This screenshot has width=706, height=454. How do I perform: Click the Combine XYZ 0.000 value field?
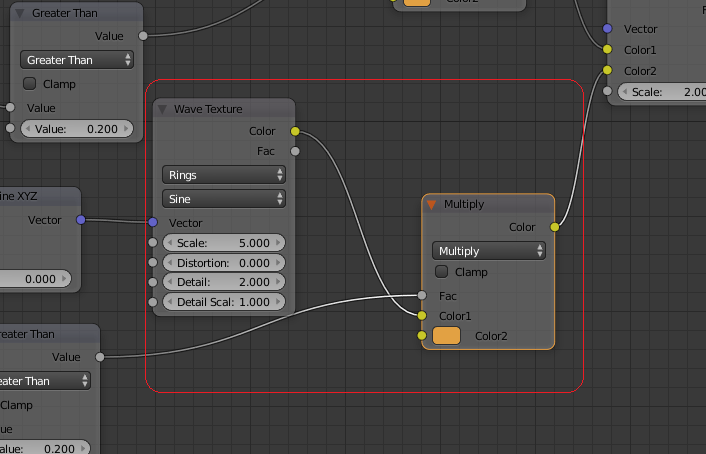pyautogui.click(x=36, y=279)
